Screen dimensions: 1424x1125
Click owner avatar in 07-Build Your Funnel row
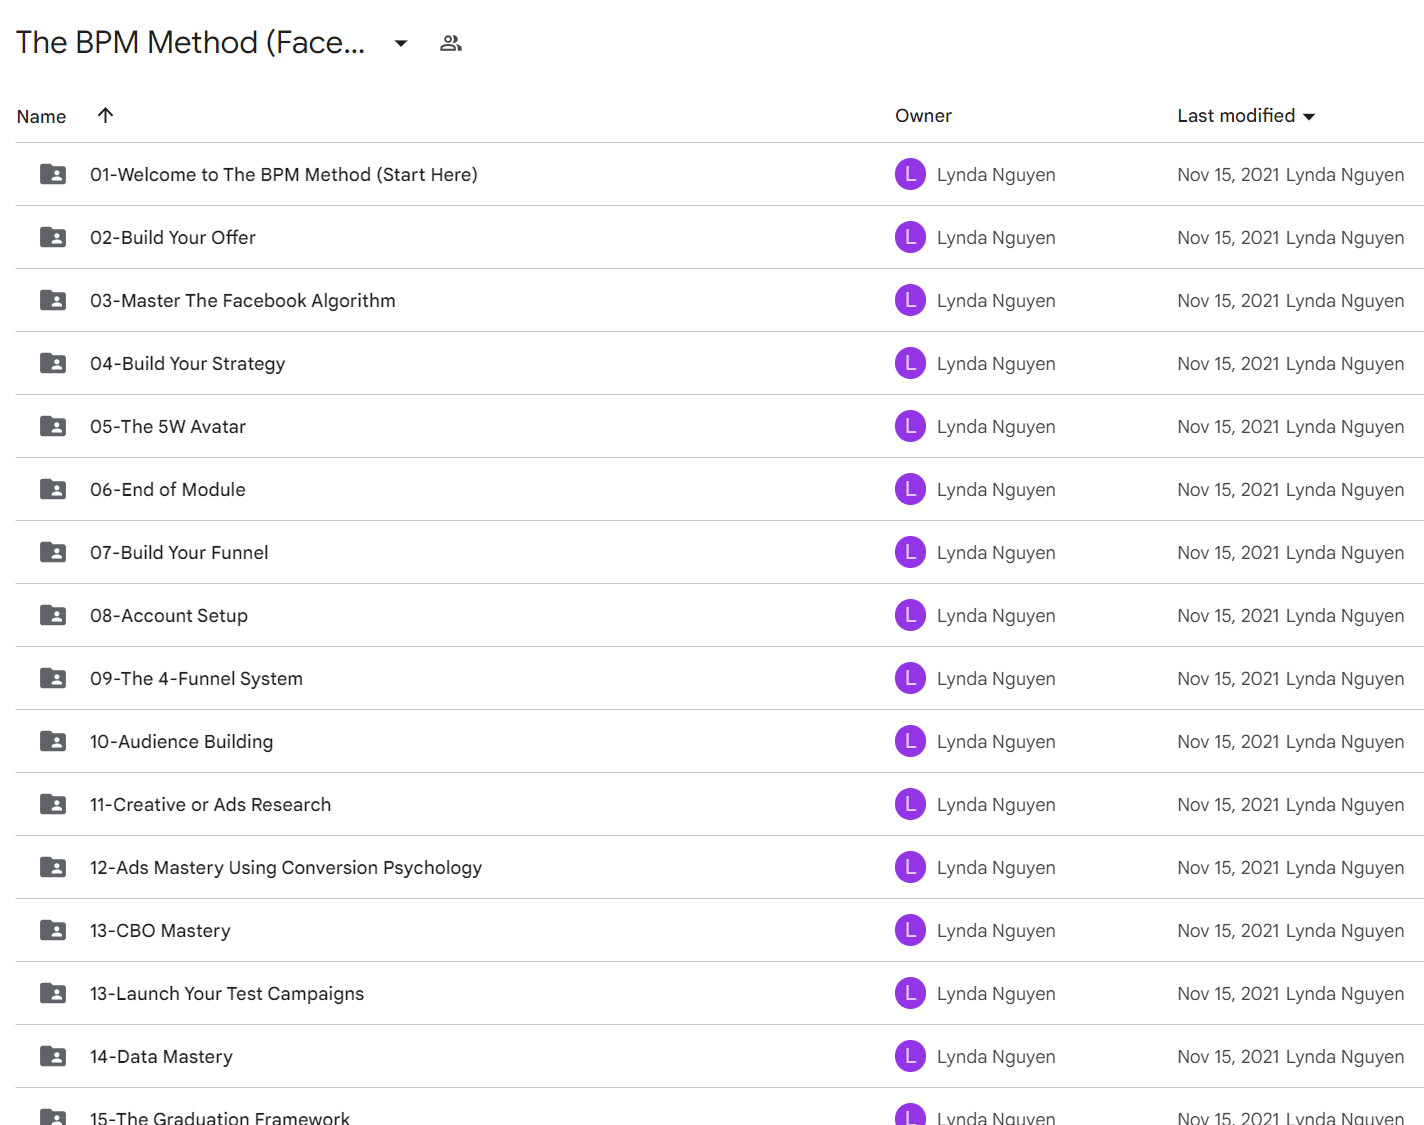(x=910, y=552)
